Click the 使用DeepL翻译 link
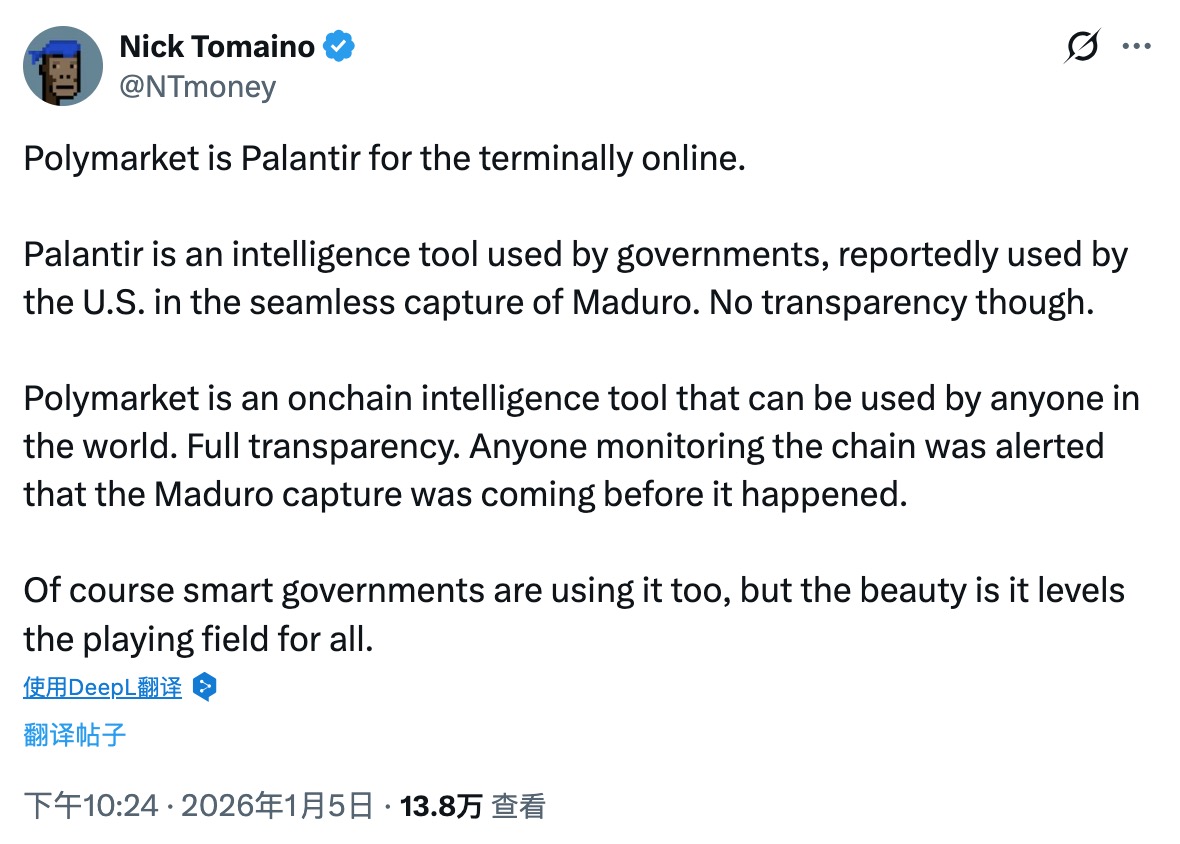Screen dimensions: 1180x844 [103, 687]
